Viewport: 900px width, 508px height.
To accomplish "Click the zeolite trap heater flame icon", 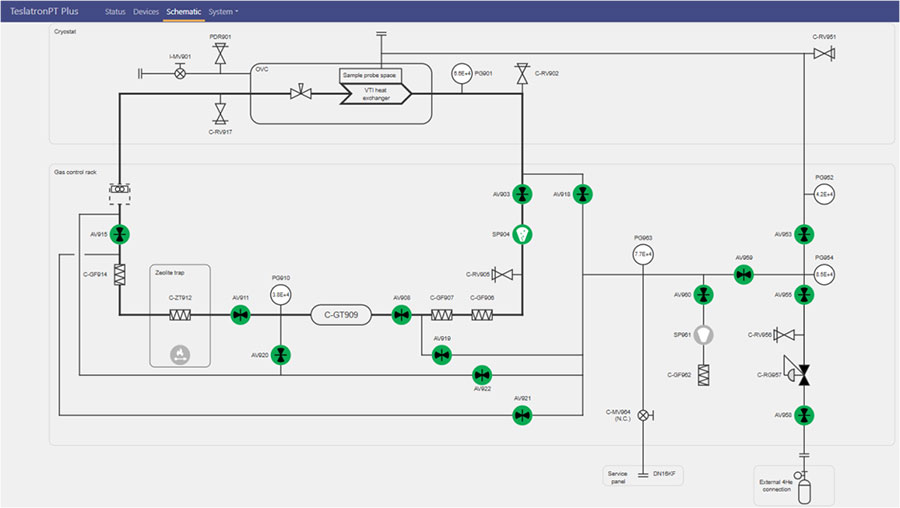I will point(181,353).
